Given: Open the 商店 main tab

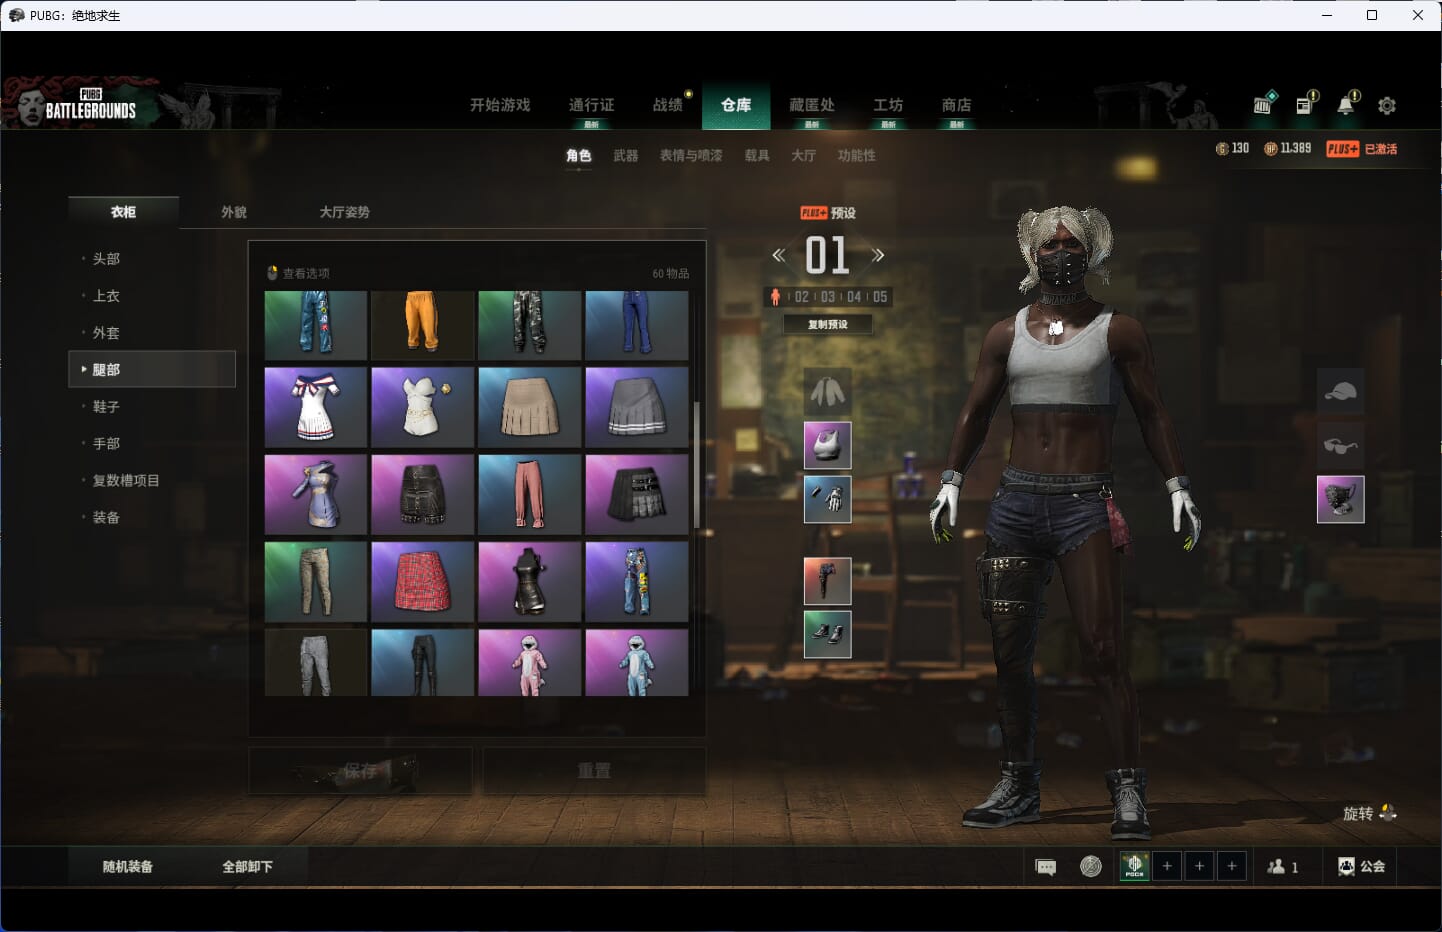Looking at the screenshot, I should [956, 105].
